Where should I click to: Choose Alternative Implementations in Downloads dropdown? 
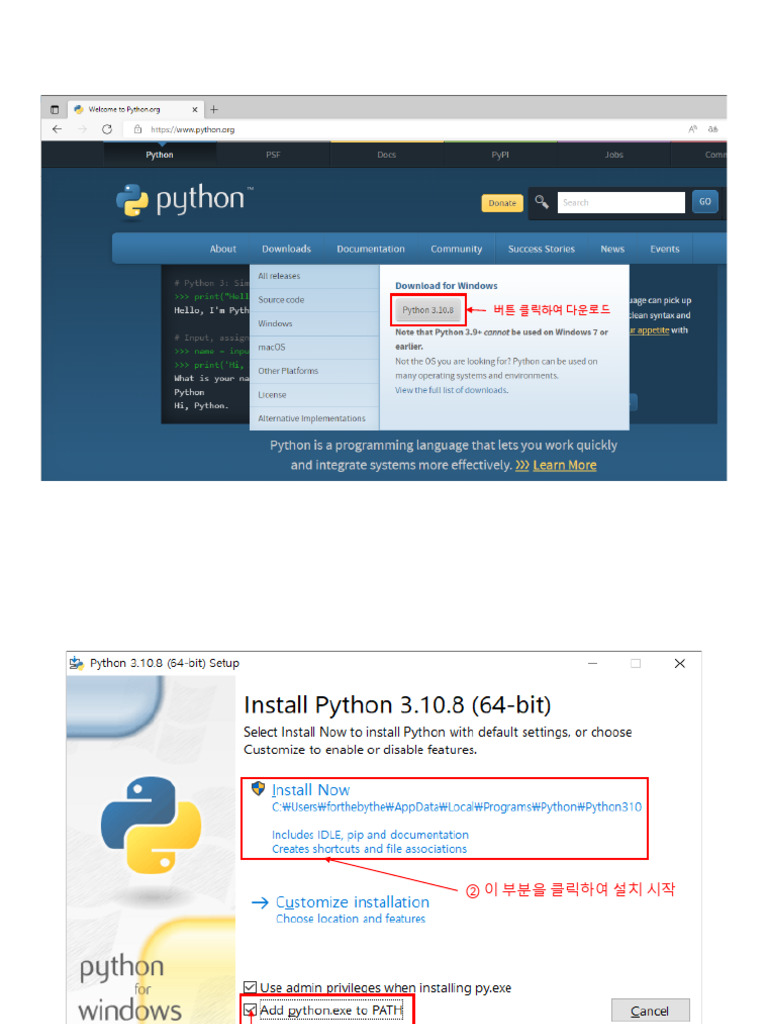314,419
